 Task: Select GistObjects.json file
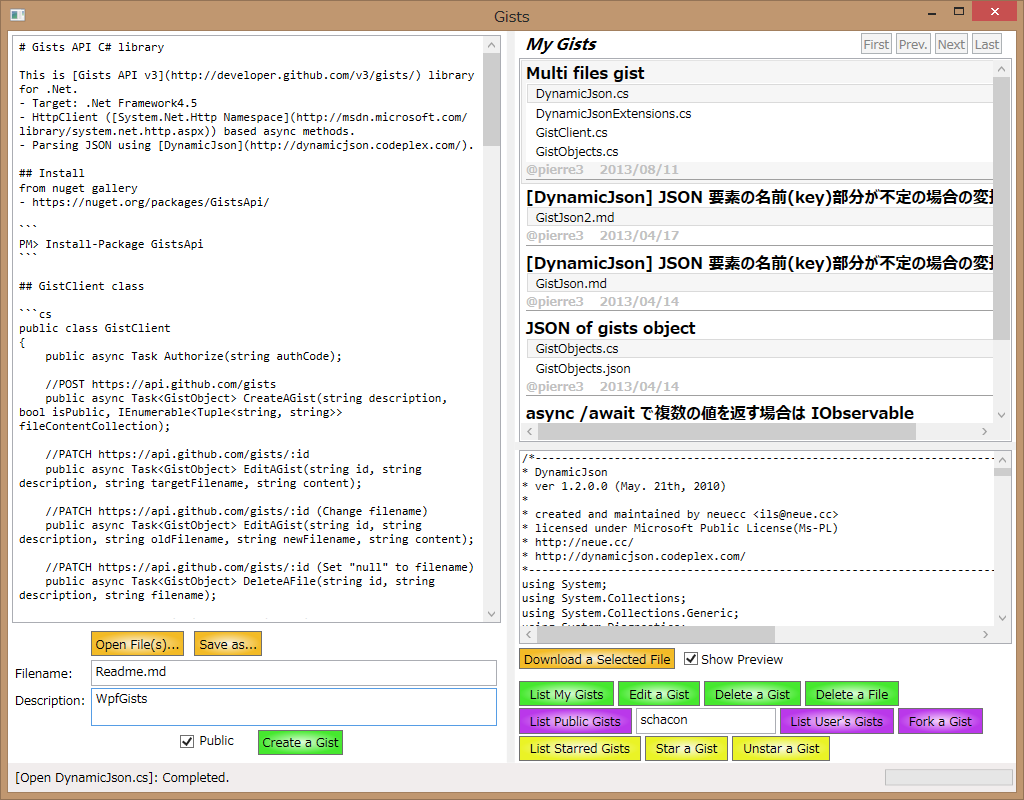coord(760,368)
